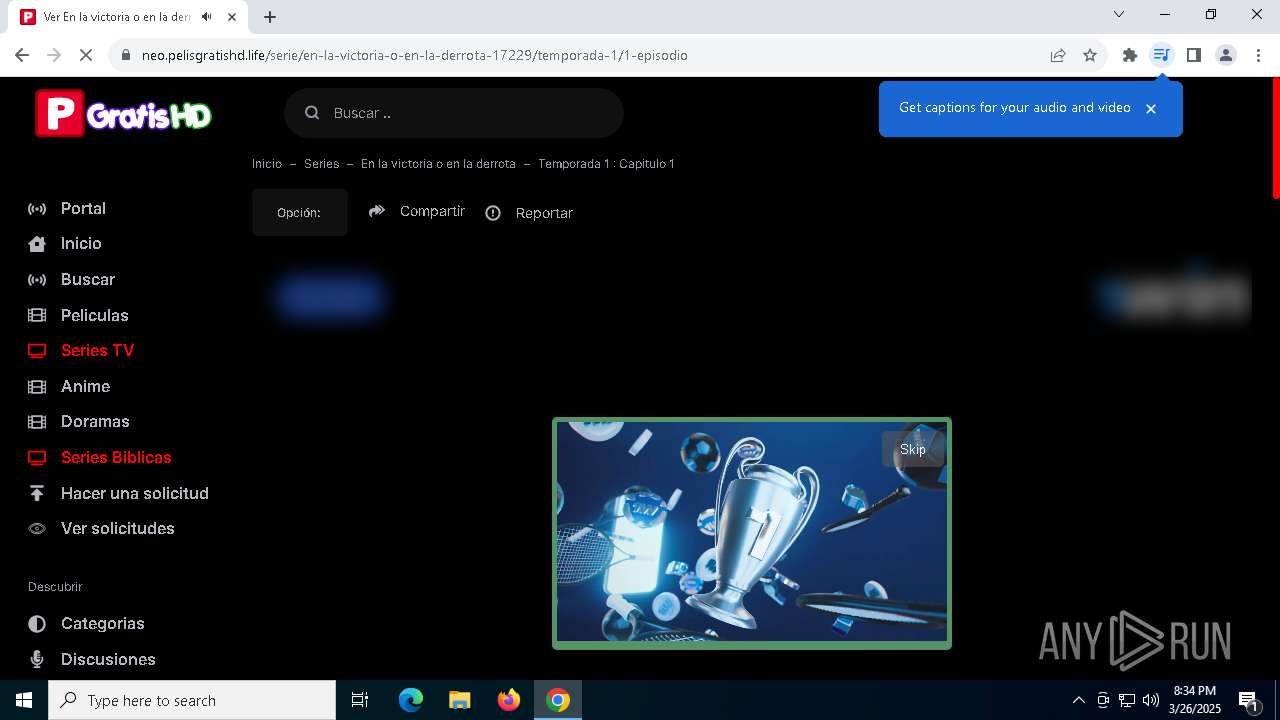Click the address bar URL

(414, 56)
